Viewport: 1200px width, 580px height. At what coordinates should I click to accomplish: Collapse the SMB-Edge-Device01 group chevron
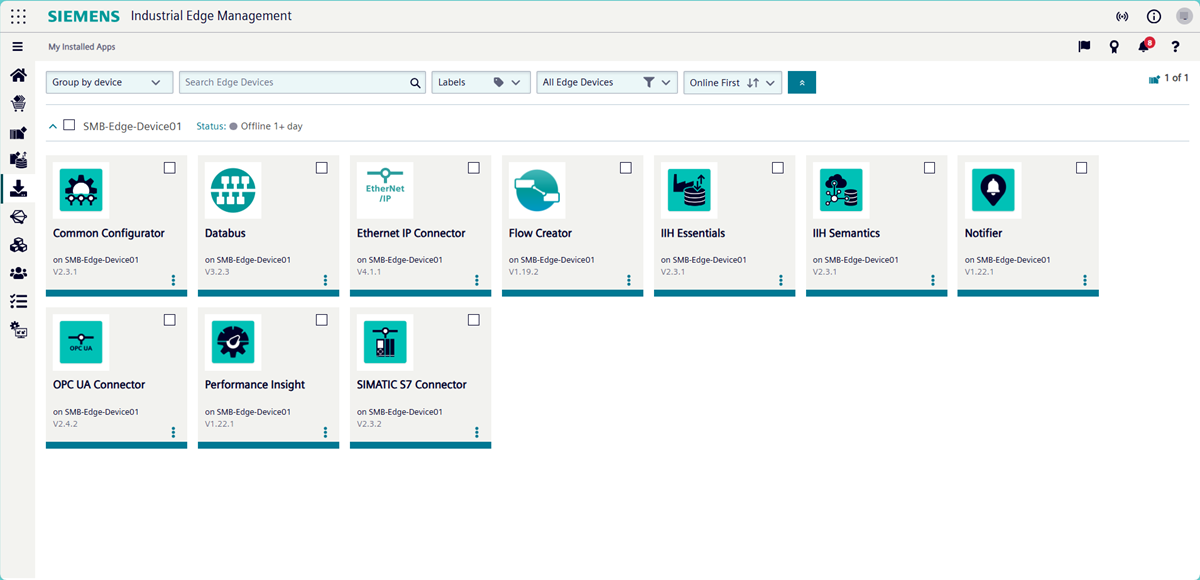pos(53,127)
